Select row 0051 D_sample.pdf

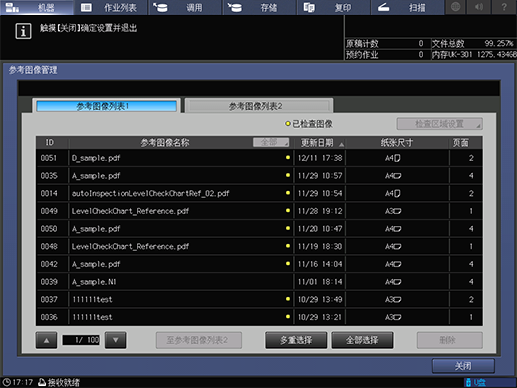(x=259, y=158)
